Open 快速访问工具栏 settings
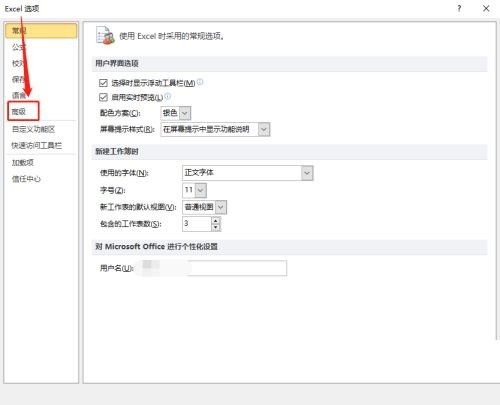Viewport: 500px width, 405px height. [x=37, y=145]
